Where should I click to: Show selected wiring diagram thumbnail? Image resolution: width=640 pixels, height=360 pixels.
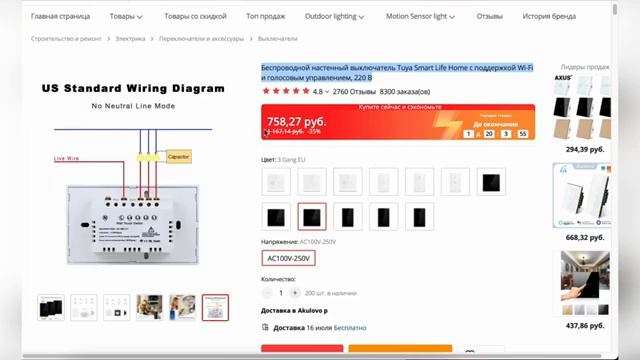pyautogui.click(x=215, y=307)
